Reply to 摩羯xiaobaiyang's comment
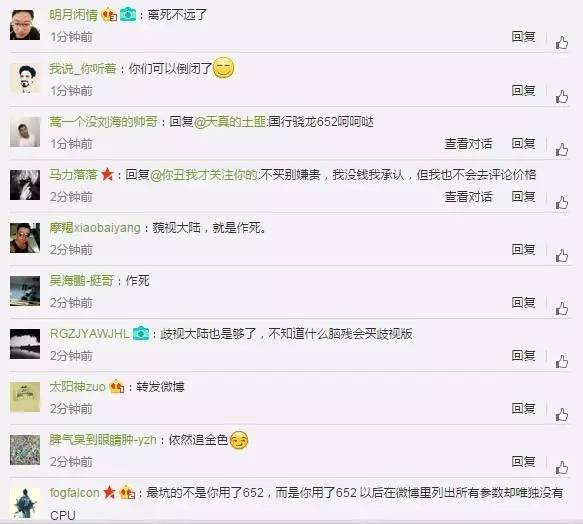The height and width of the screenshot is (524, 583). pyautogui.click(x=523, y=249)
